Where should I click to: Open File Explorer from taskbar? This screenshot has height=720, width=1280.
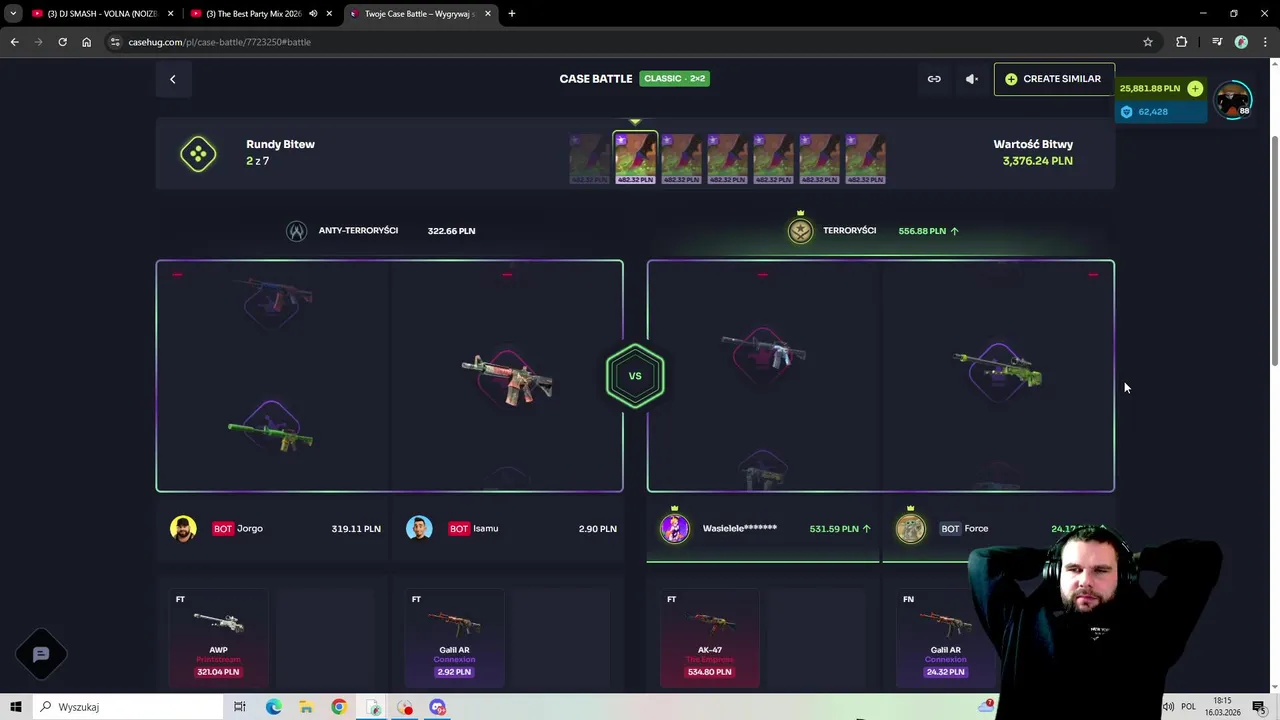pos(306,707)
